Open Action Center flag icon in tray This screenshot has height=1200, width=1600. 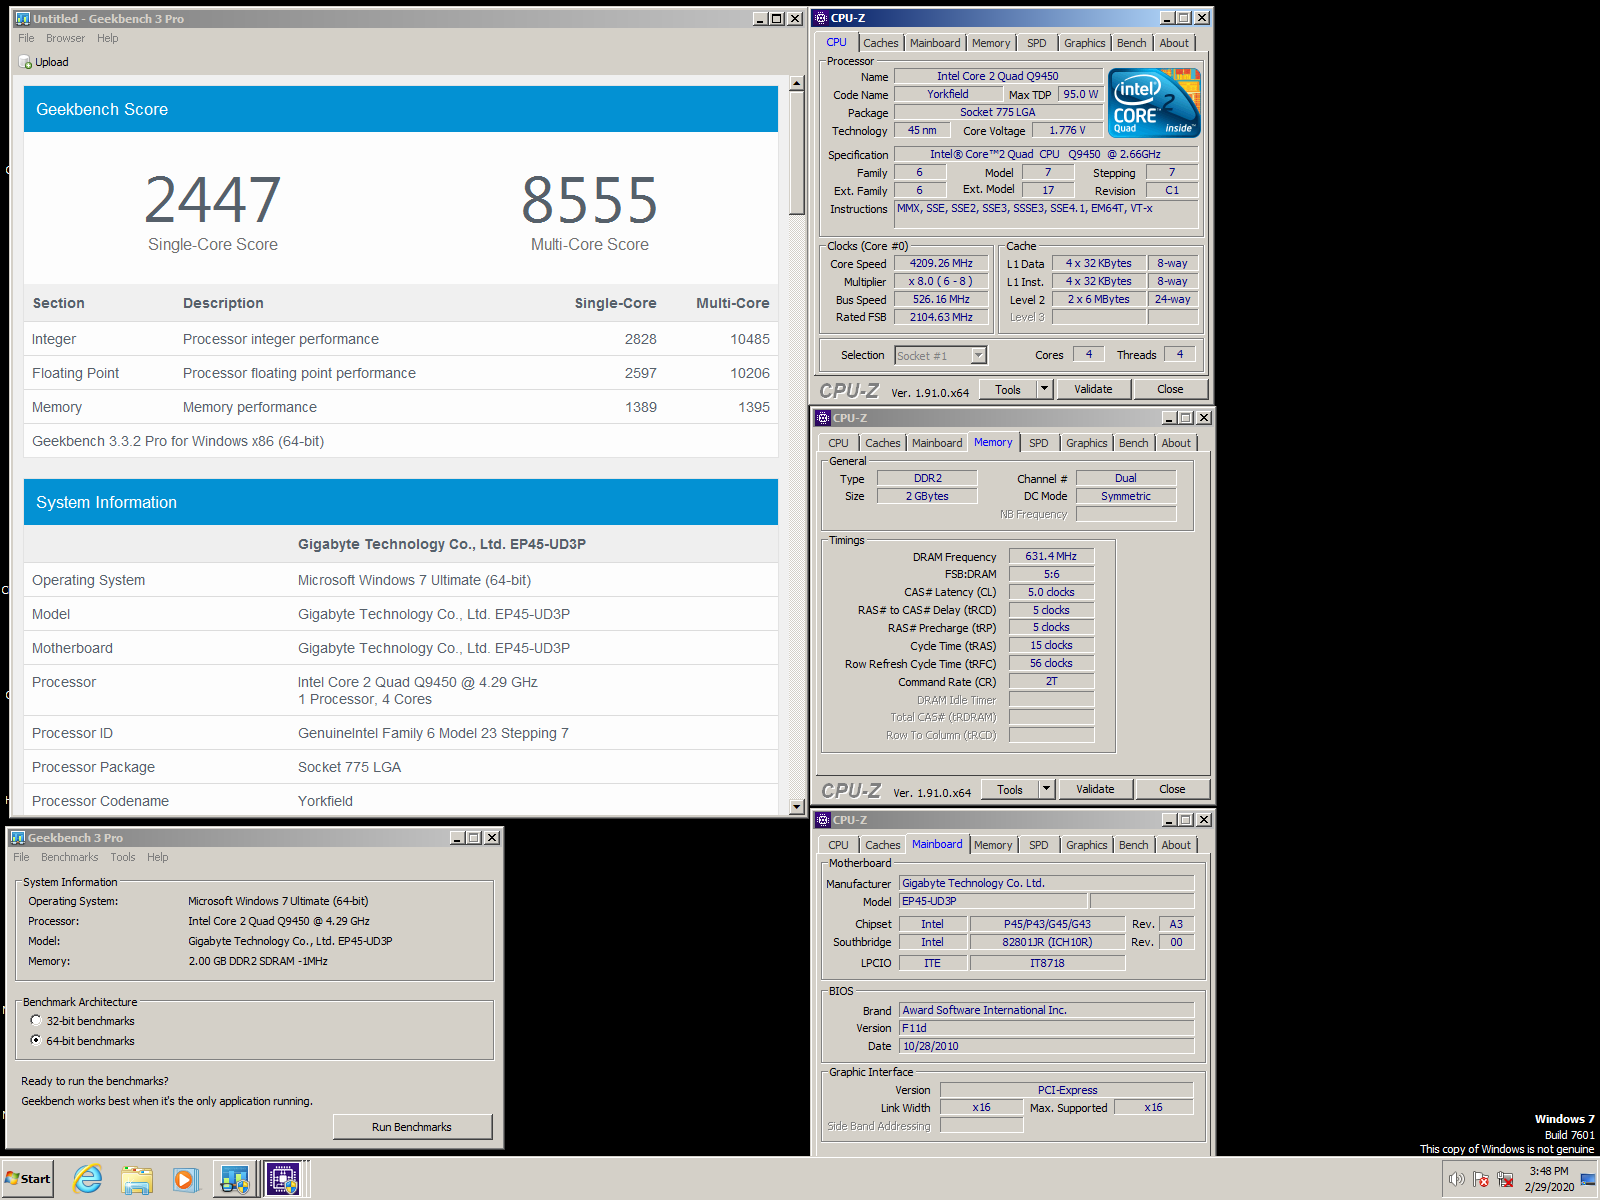[x=1481, y=1180]
